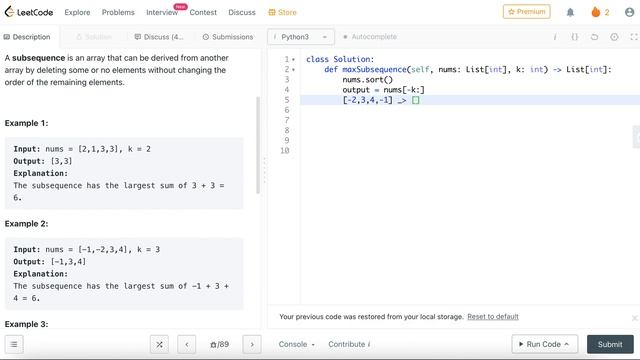The width and height of the screenshot is (640, 360).
Task: Click the description panel scrollbar
Action: tap(258, 145)
